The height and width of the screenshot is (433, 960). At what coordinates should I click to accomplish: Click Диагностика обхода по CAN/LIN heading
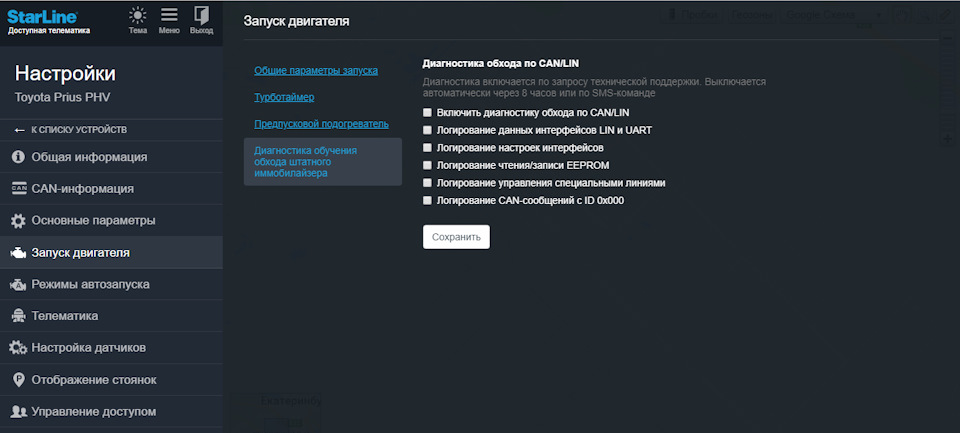pos(501,62)
